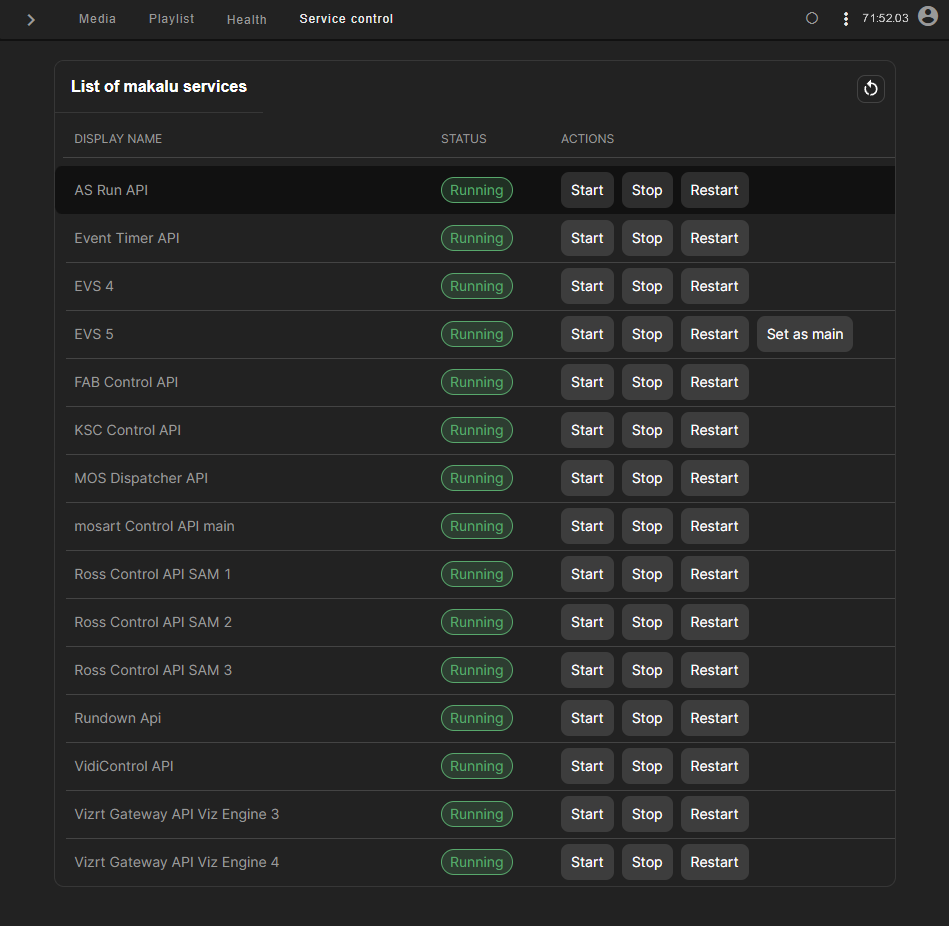Screen dimensions: 949x926
Task: Click the DISPLAY NAME column header
Action: (118, 139)
